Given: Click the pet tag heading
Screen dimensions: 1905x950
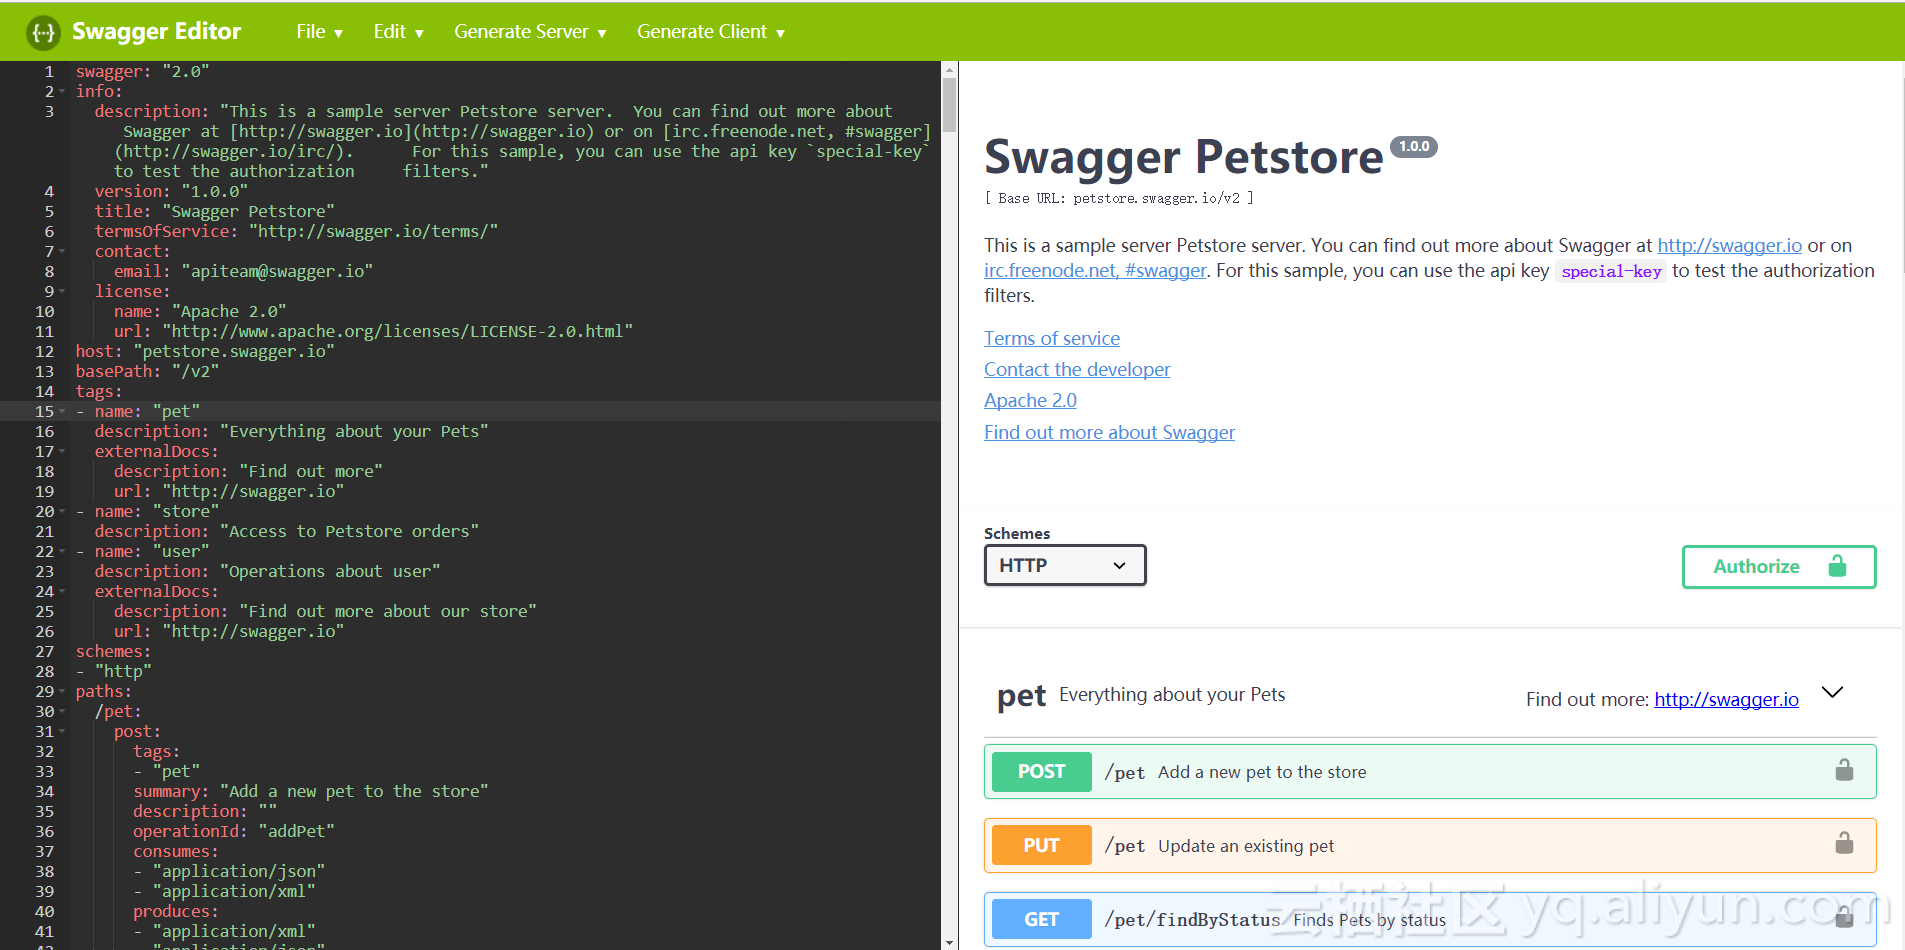Looking at the screenshot, I should [x=1022, y=696].
